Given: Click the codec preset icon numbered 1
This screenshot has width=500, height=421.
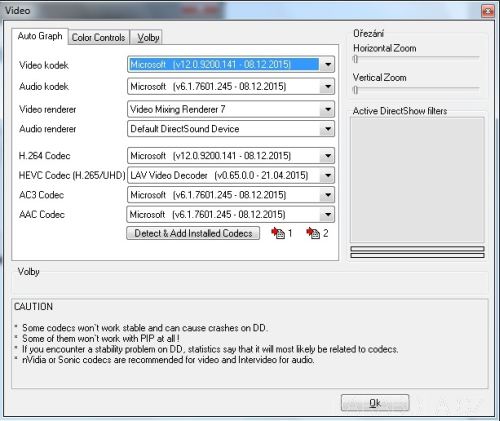Looking at the screenshot, I should 278,233.
